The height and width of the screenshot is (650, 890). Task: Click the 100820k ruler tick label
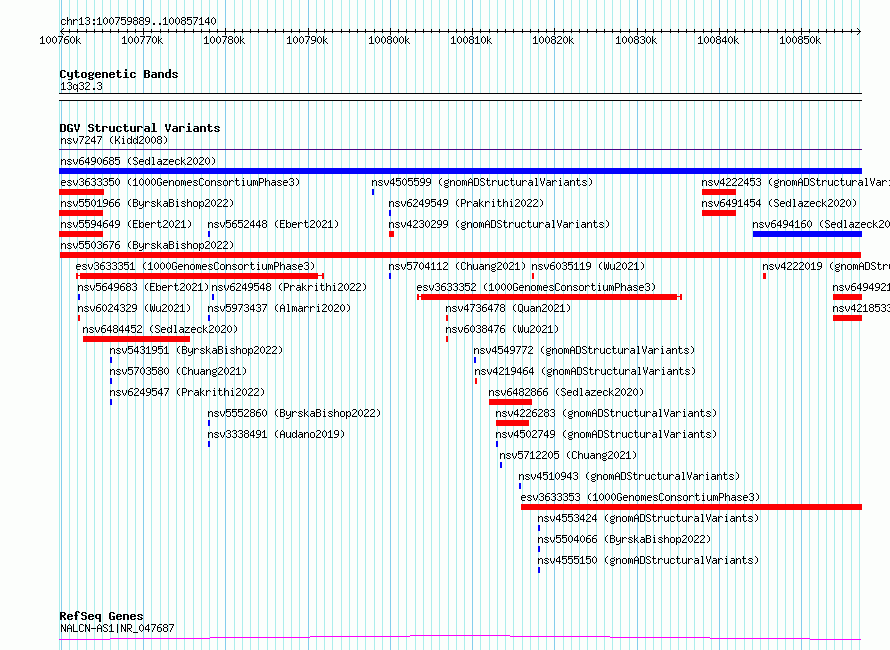click(553, 40)
